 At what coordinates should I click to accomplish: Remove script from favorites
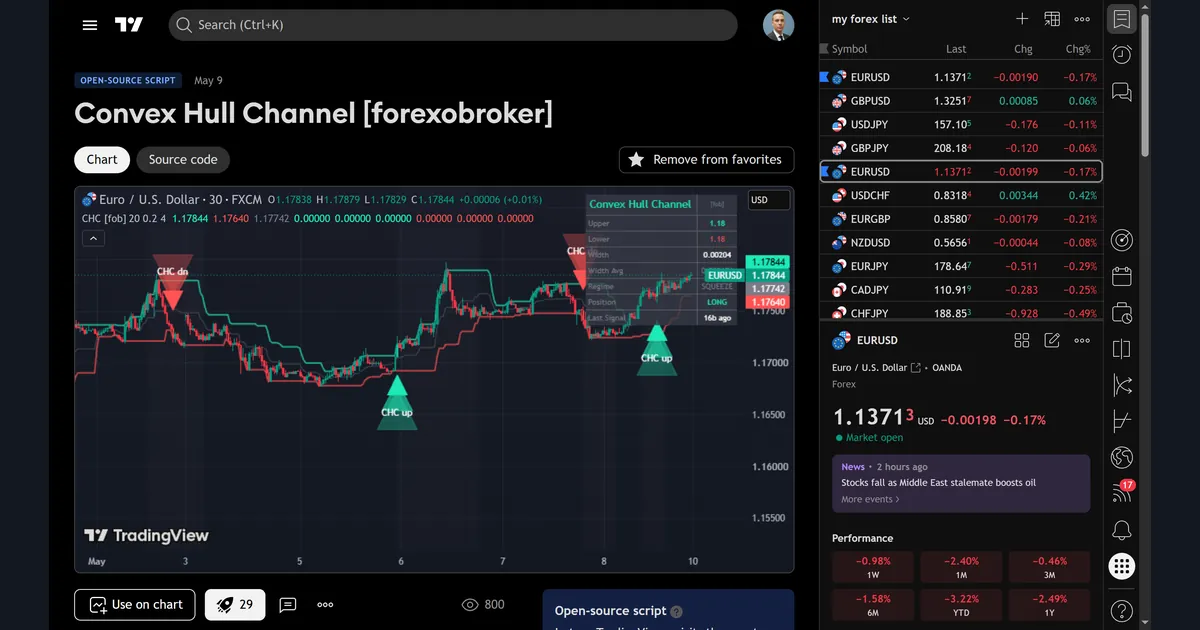tap(706, 159)
